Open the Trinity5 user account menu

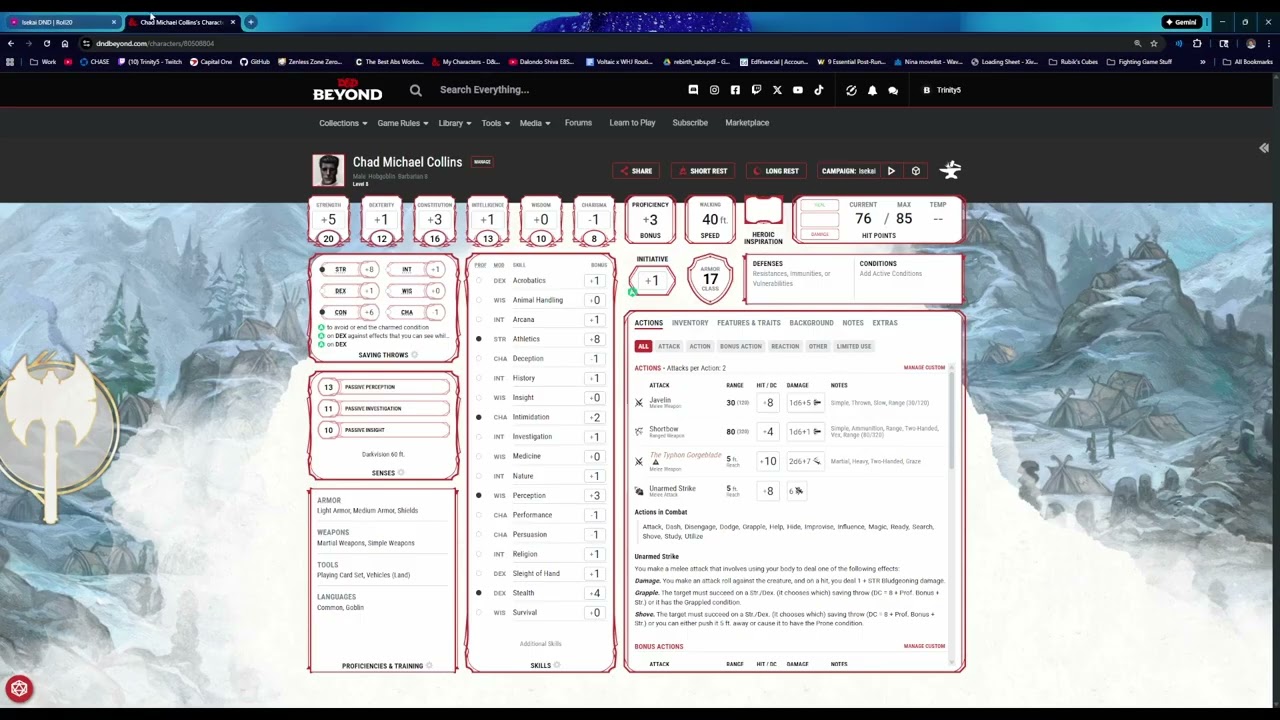click(x=942, y=90)
